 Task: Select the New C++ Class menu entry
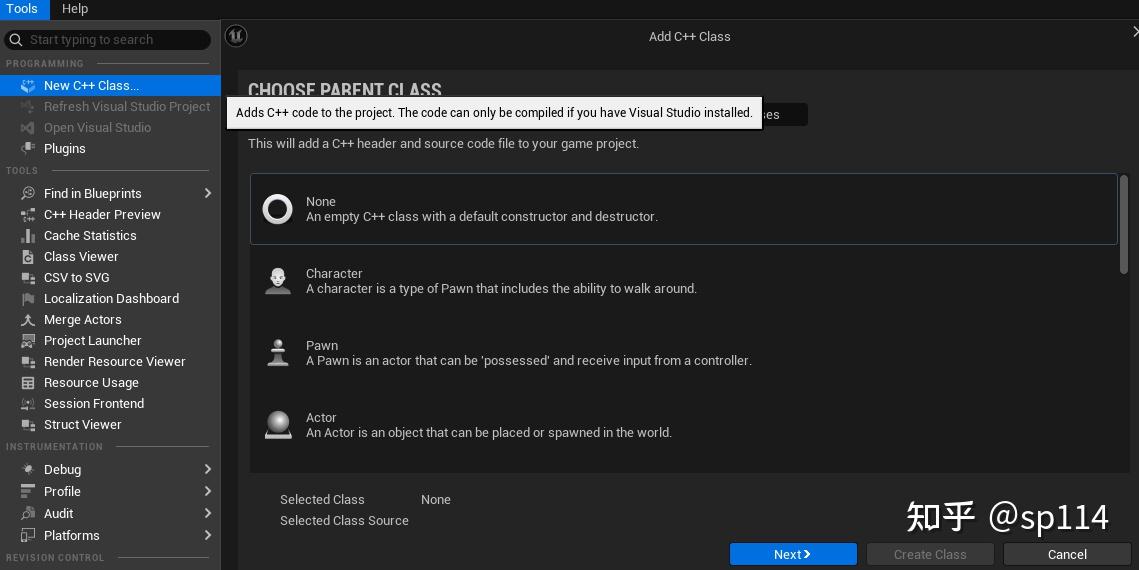point(91,86)
